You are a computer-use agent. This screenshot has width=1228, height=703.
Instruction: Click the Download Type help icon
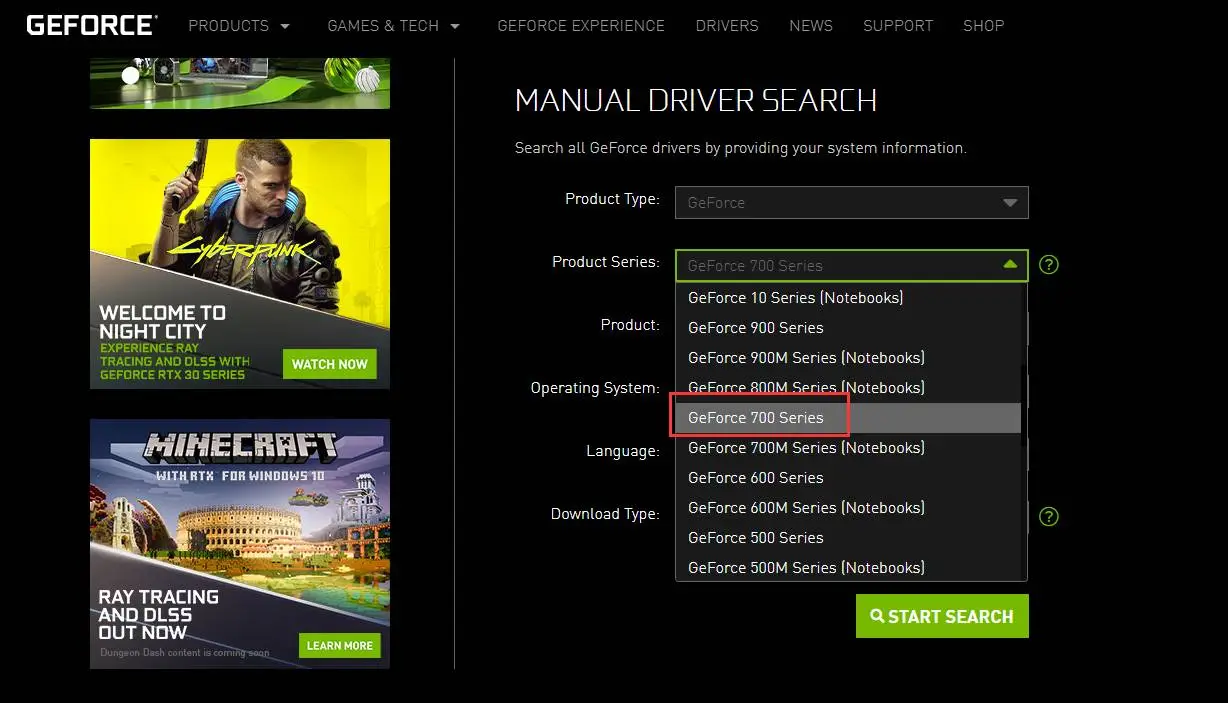pyautogui.click(x=1049, y=516)
